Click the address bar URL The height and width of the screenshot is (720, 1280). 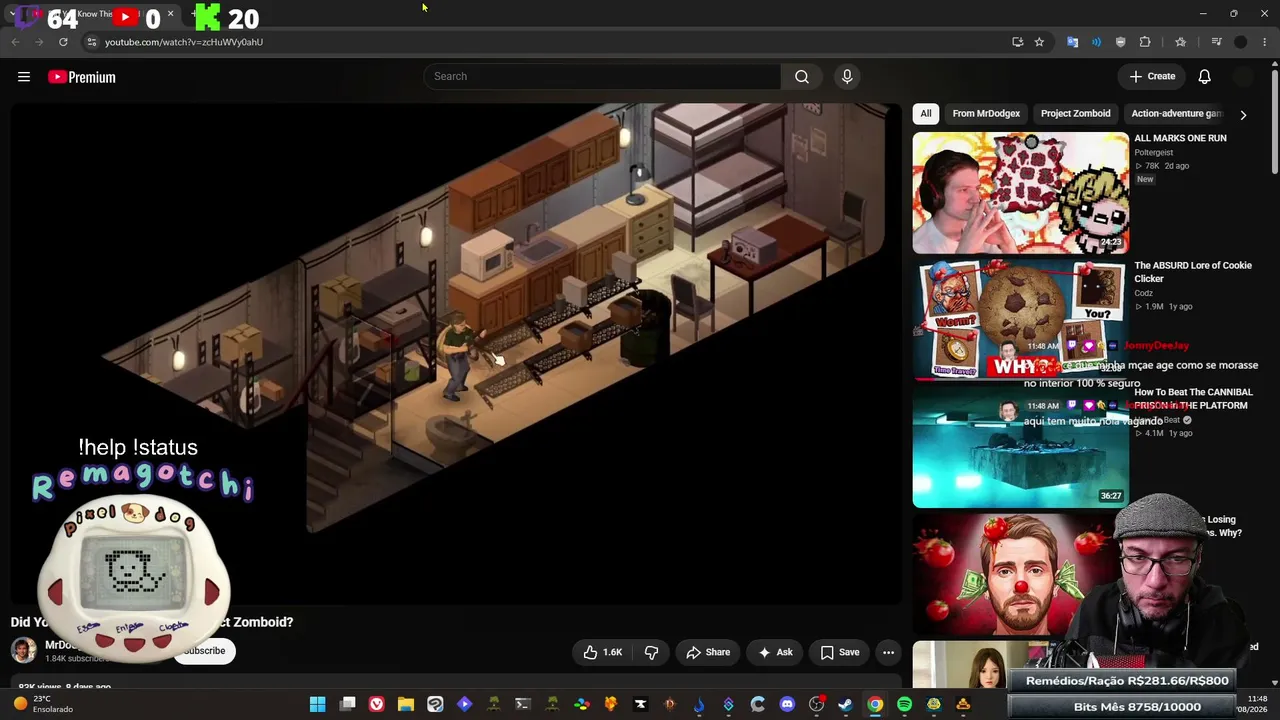coord(184,42)
